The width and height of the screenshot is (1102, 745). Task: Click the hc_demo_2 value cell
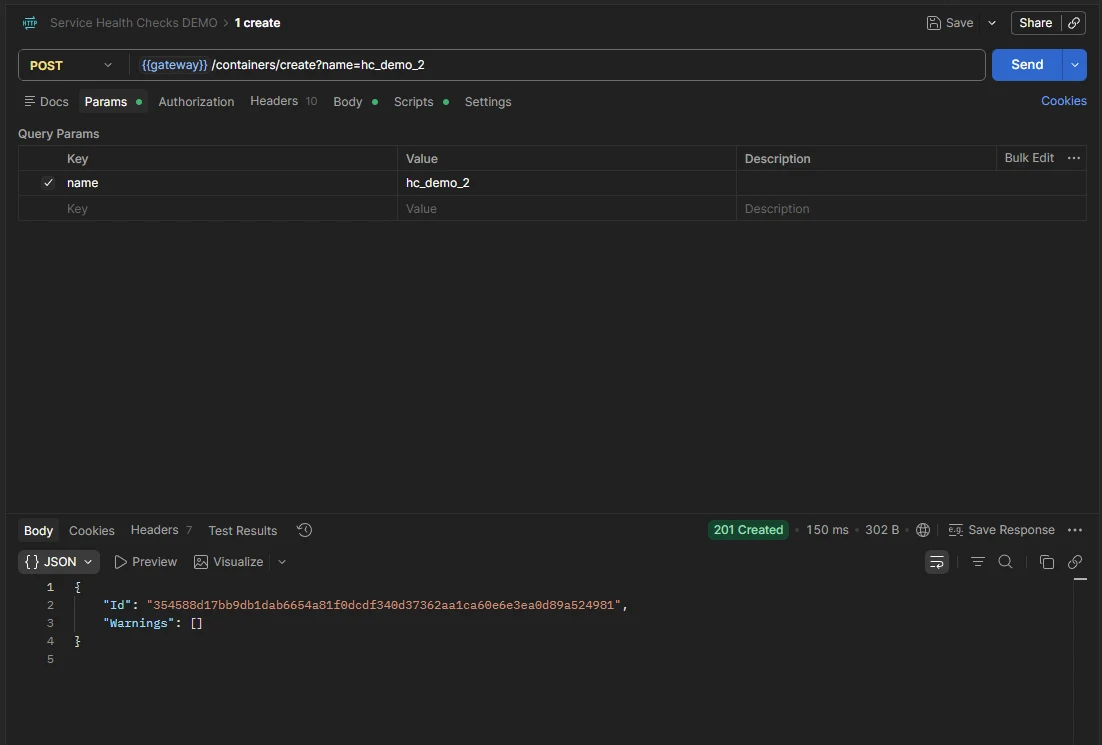point(566,183)
